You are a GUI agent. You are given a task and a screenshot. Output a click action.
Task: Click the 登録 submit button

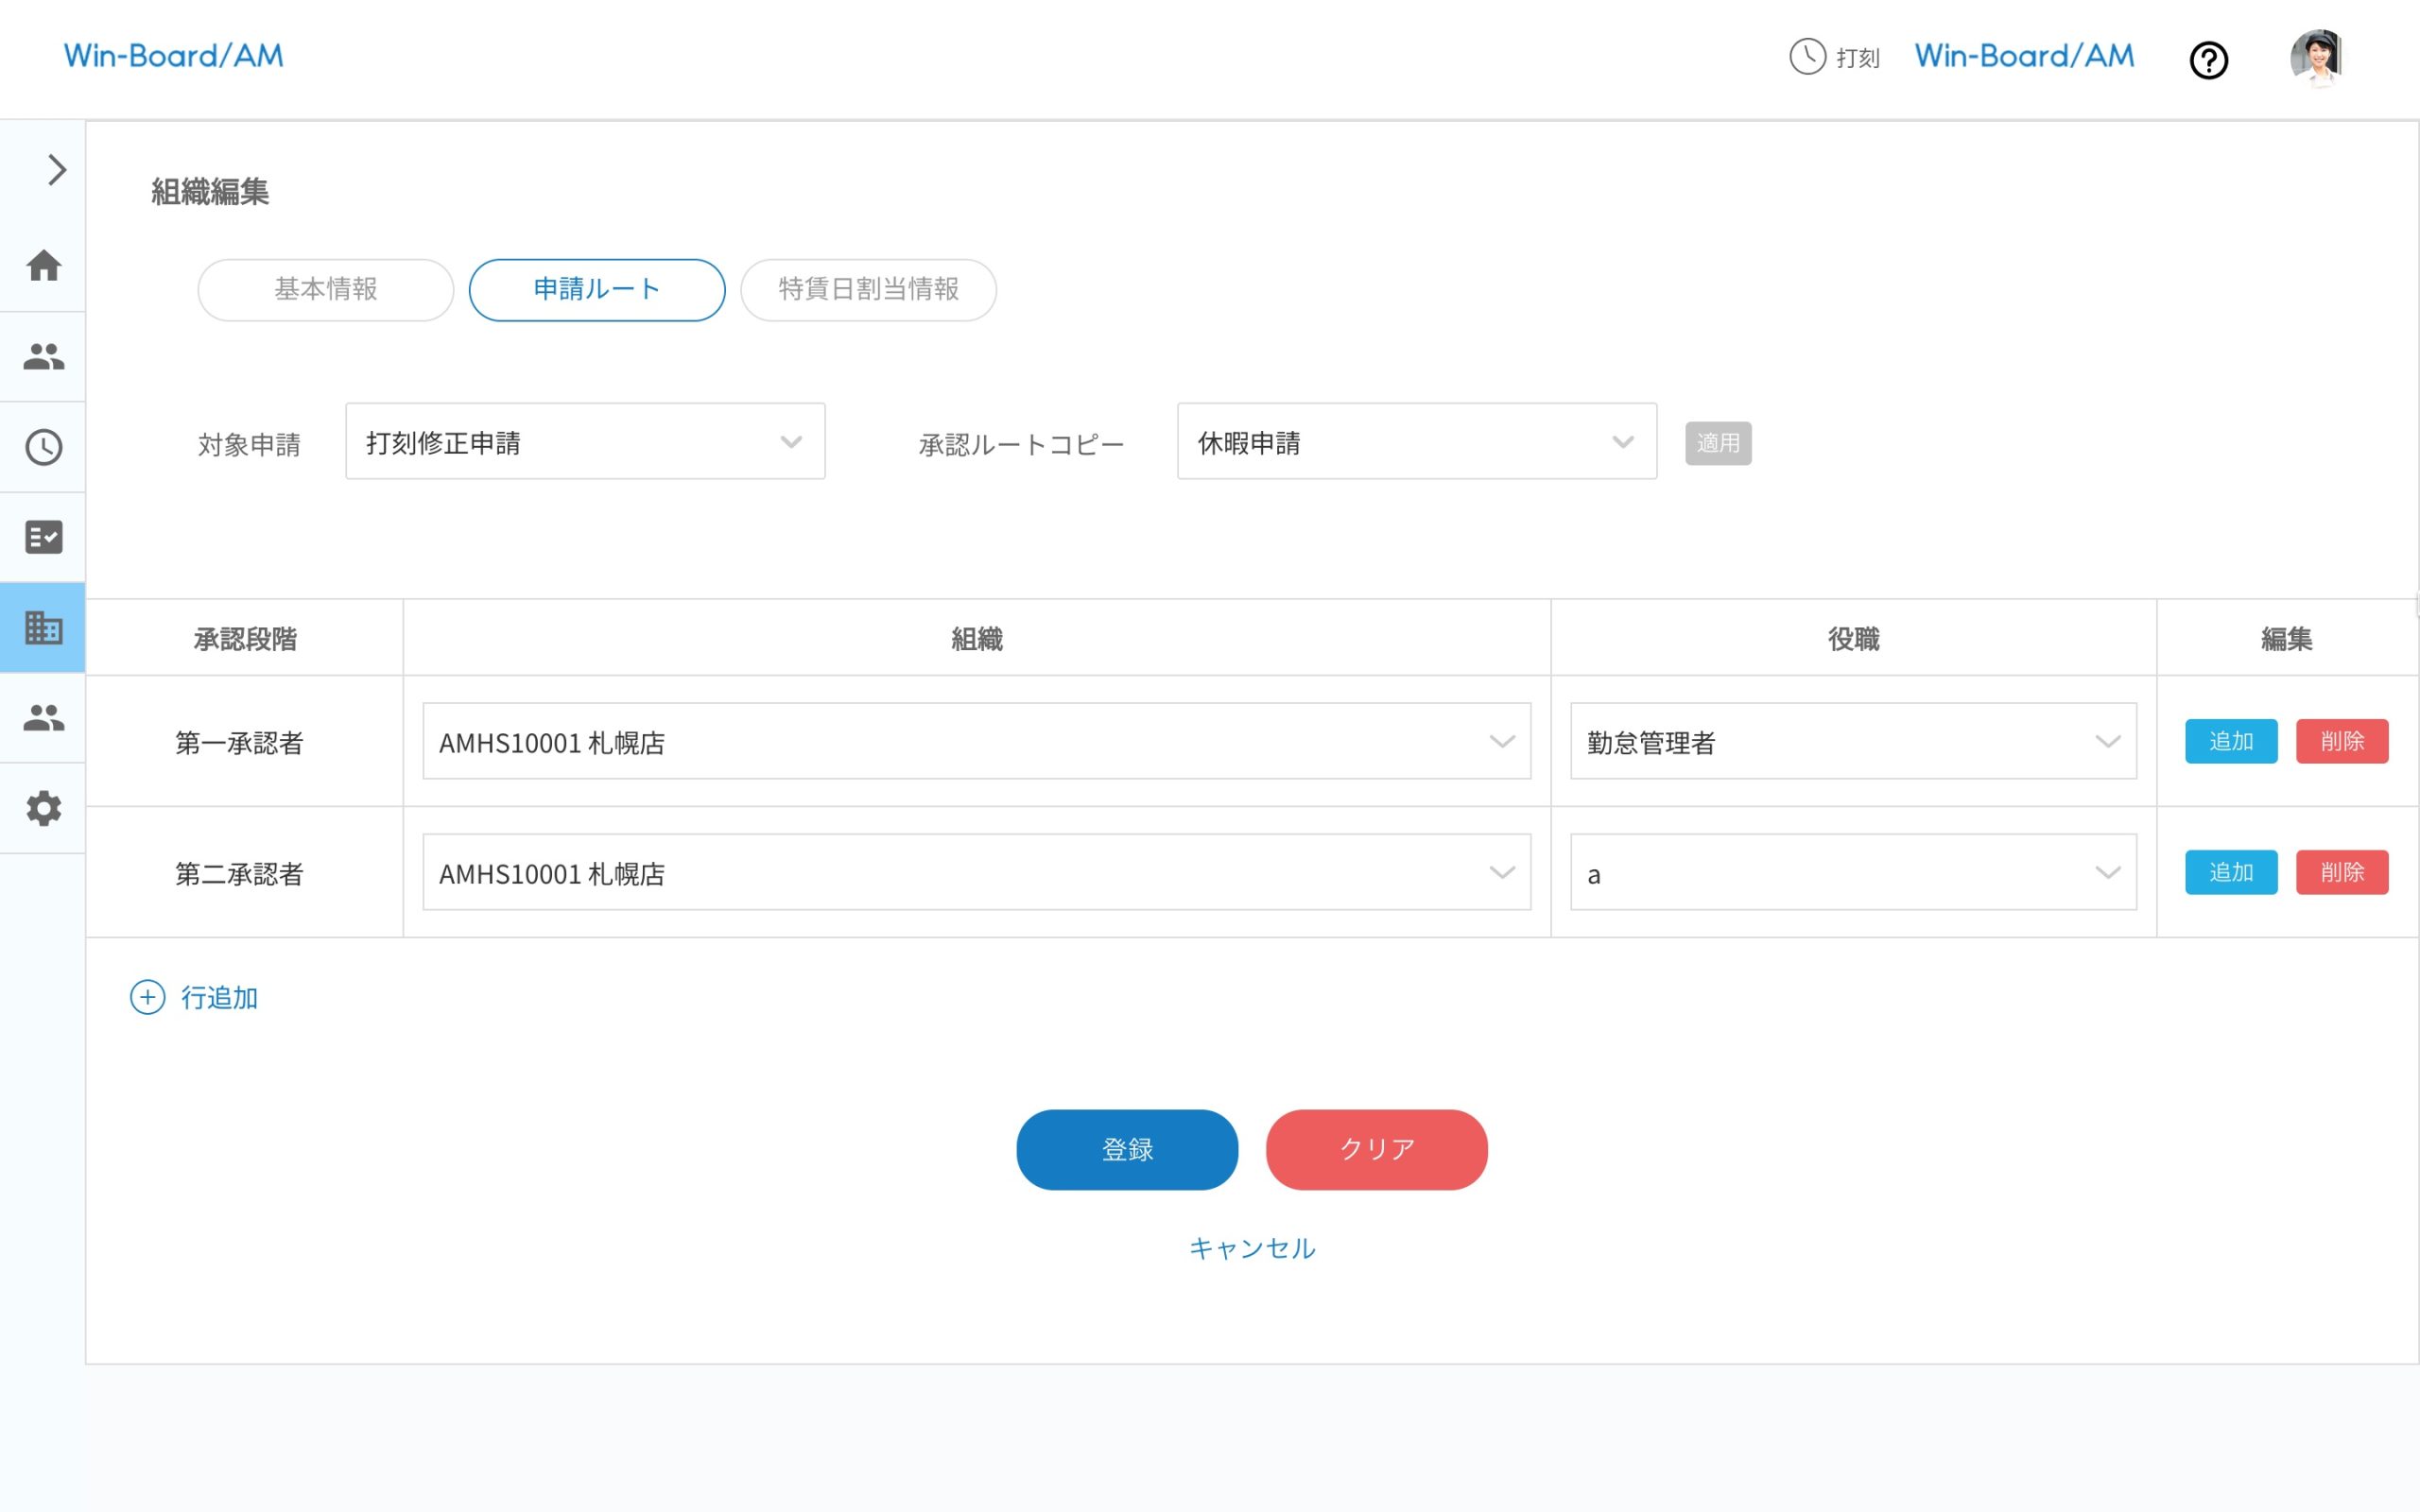click(1126, 1149)
